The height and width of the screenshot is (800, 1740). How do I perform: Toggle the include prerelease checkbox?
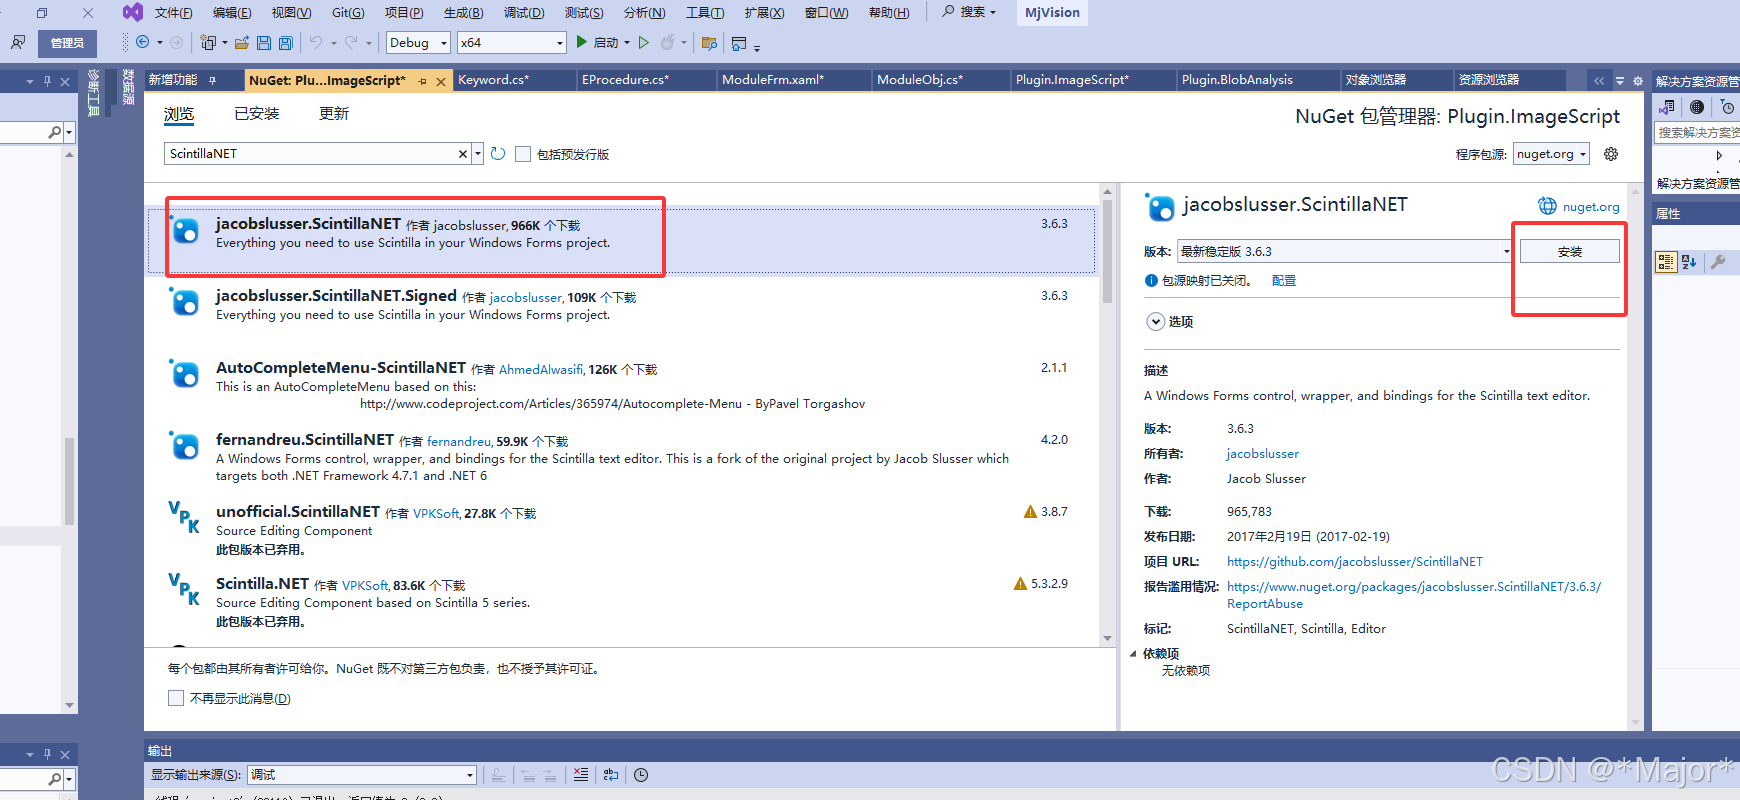click(523, 154)
